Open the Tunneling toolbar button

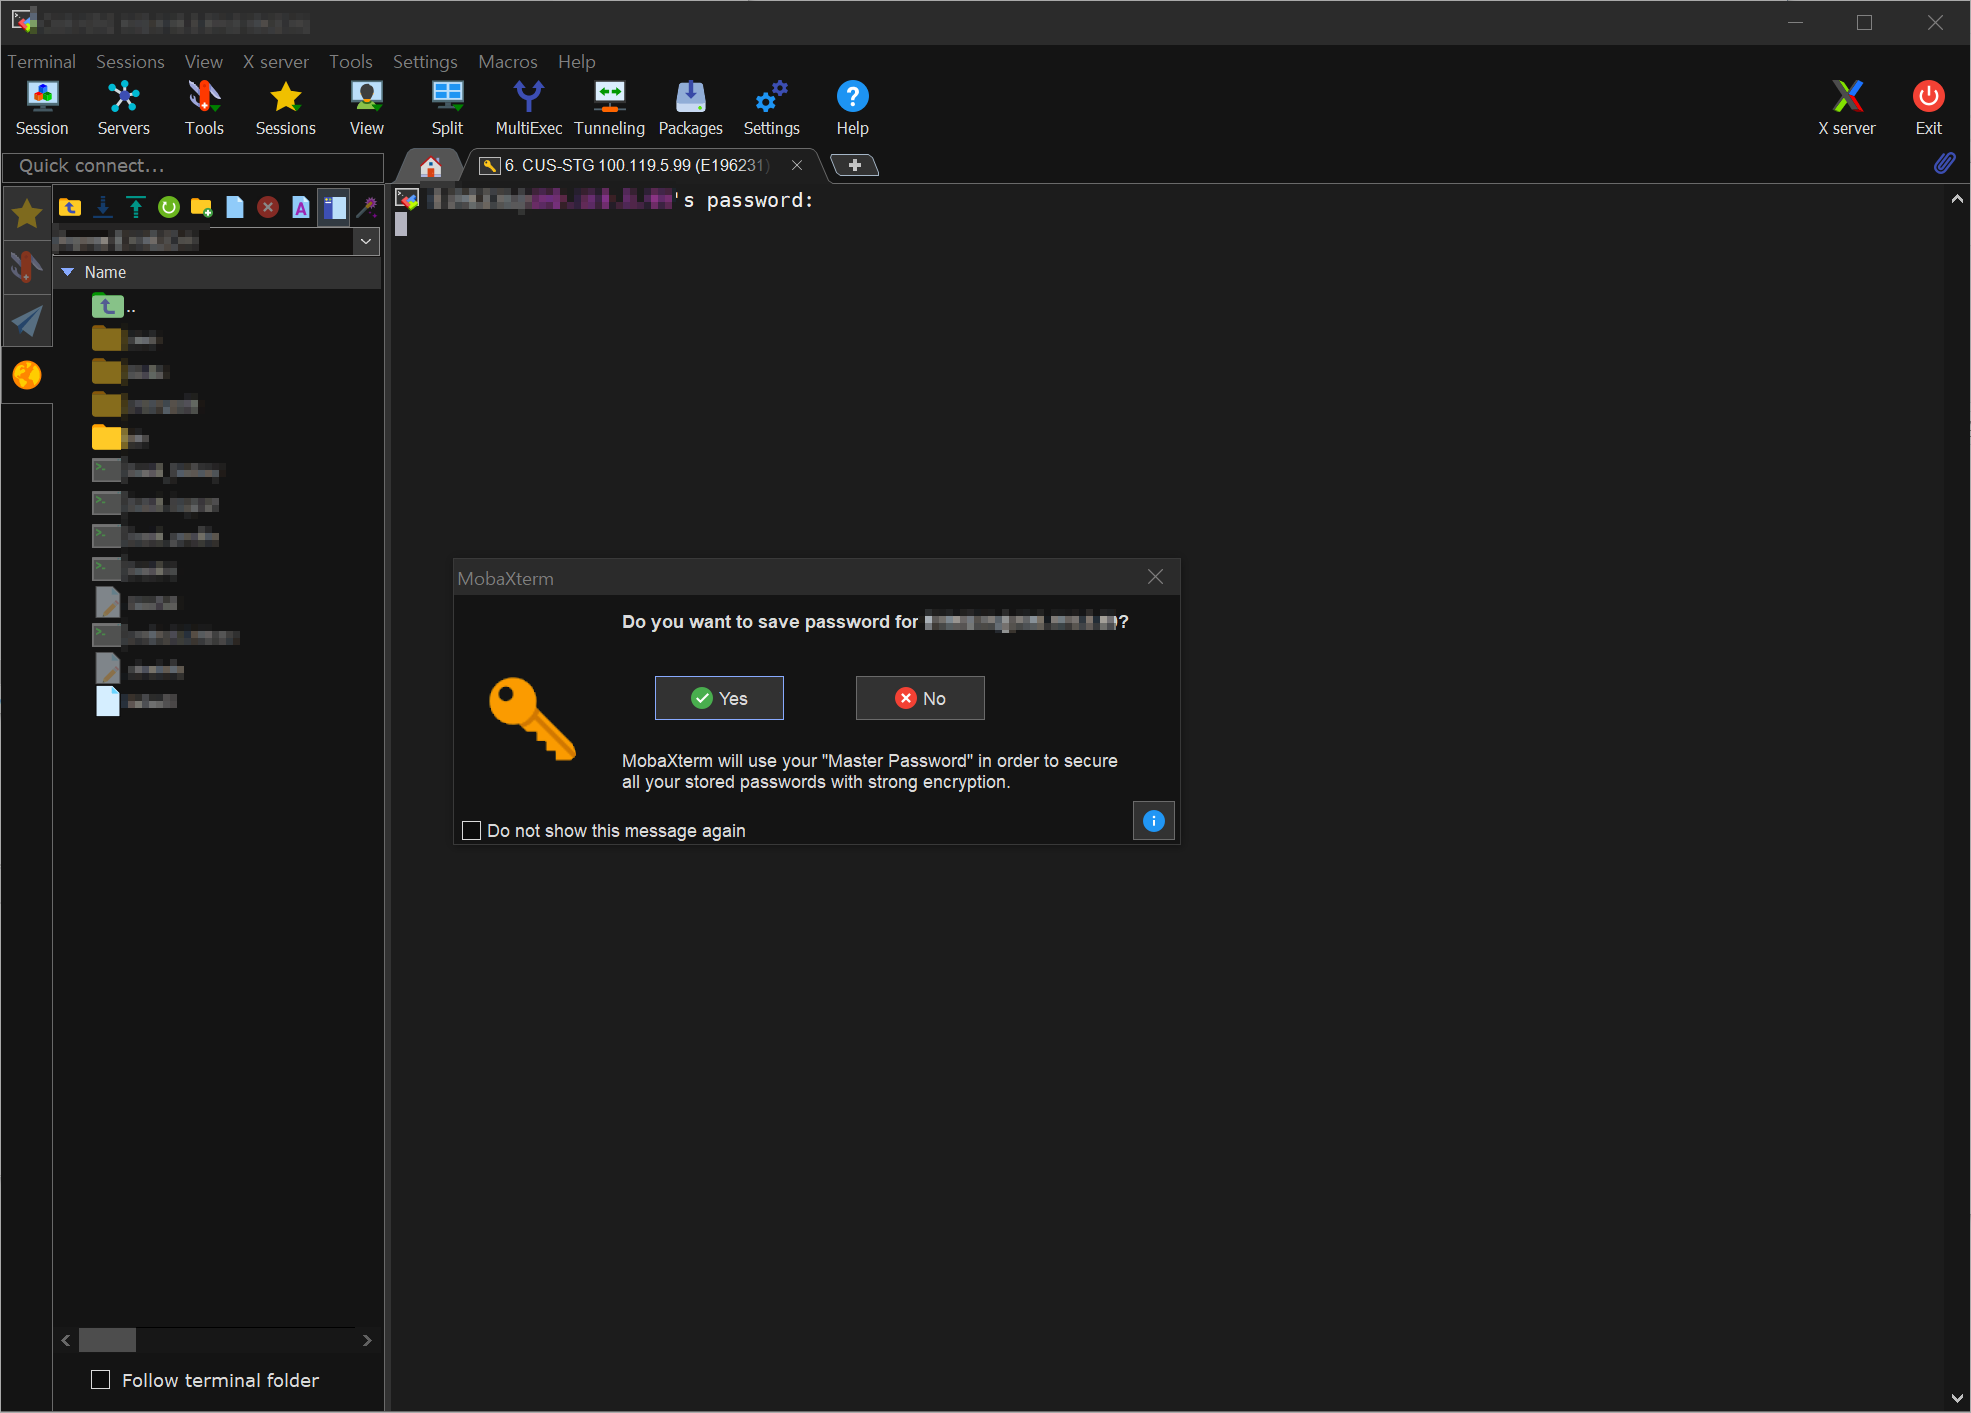[609, 108]
